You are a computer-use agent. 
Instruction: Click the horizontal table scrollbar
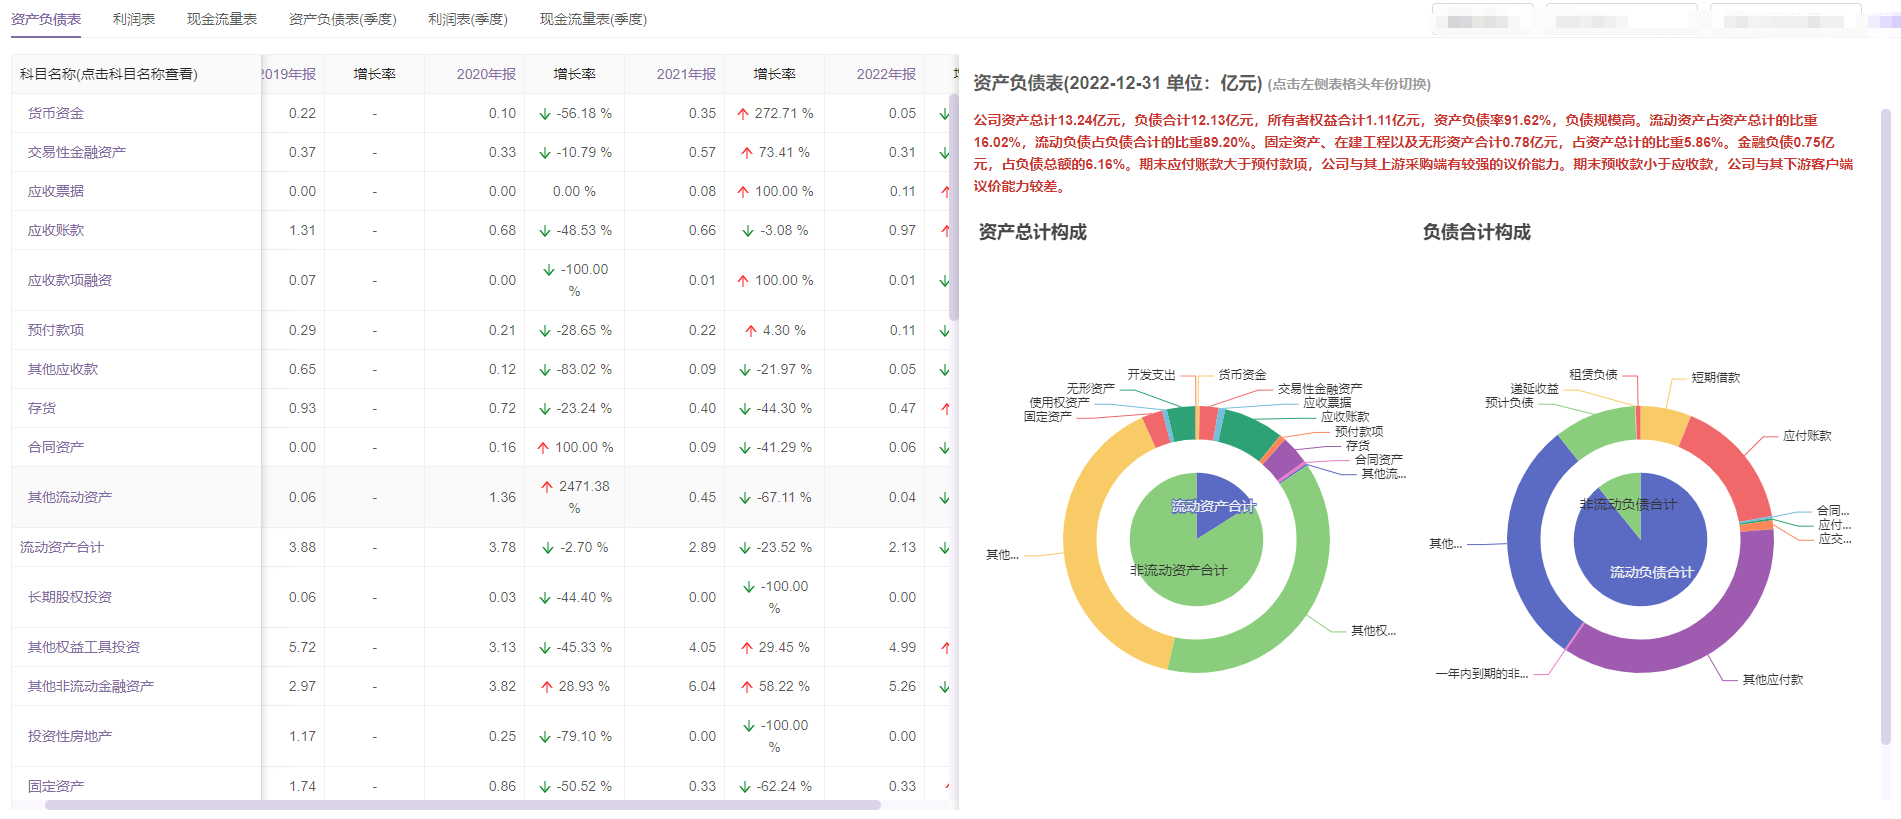point(463,804)
